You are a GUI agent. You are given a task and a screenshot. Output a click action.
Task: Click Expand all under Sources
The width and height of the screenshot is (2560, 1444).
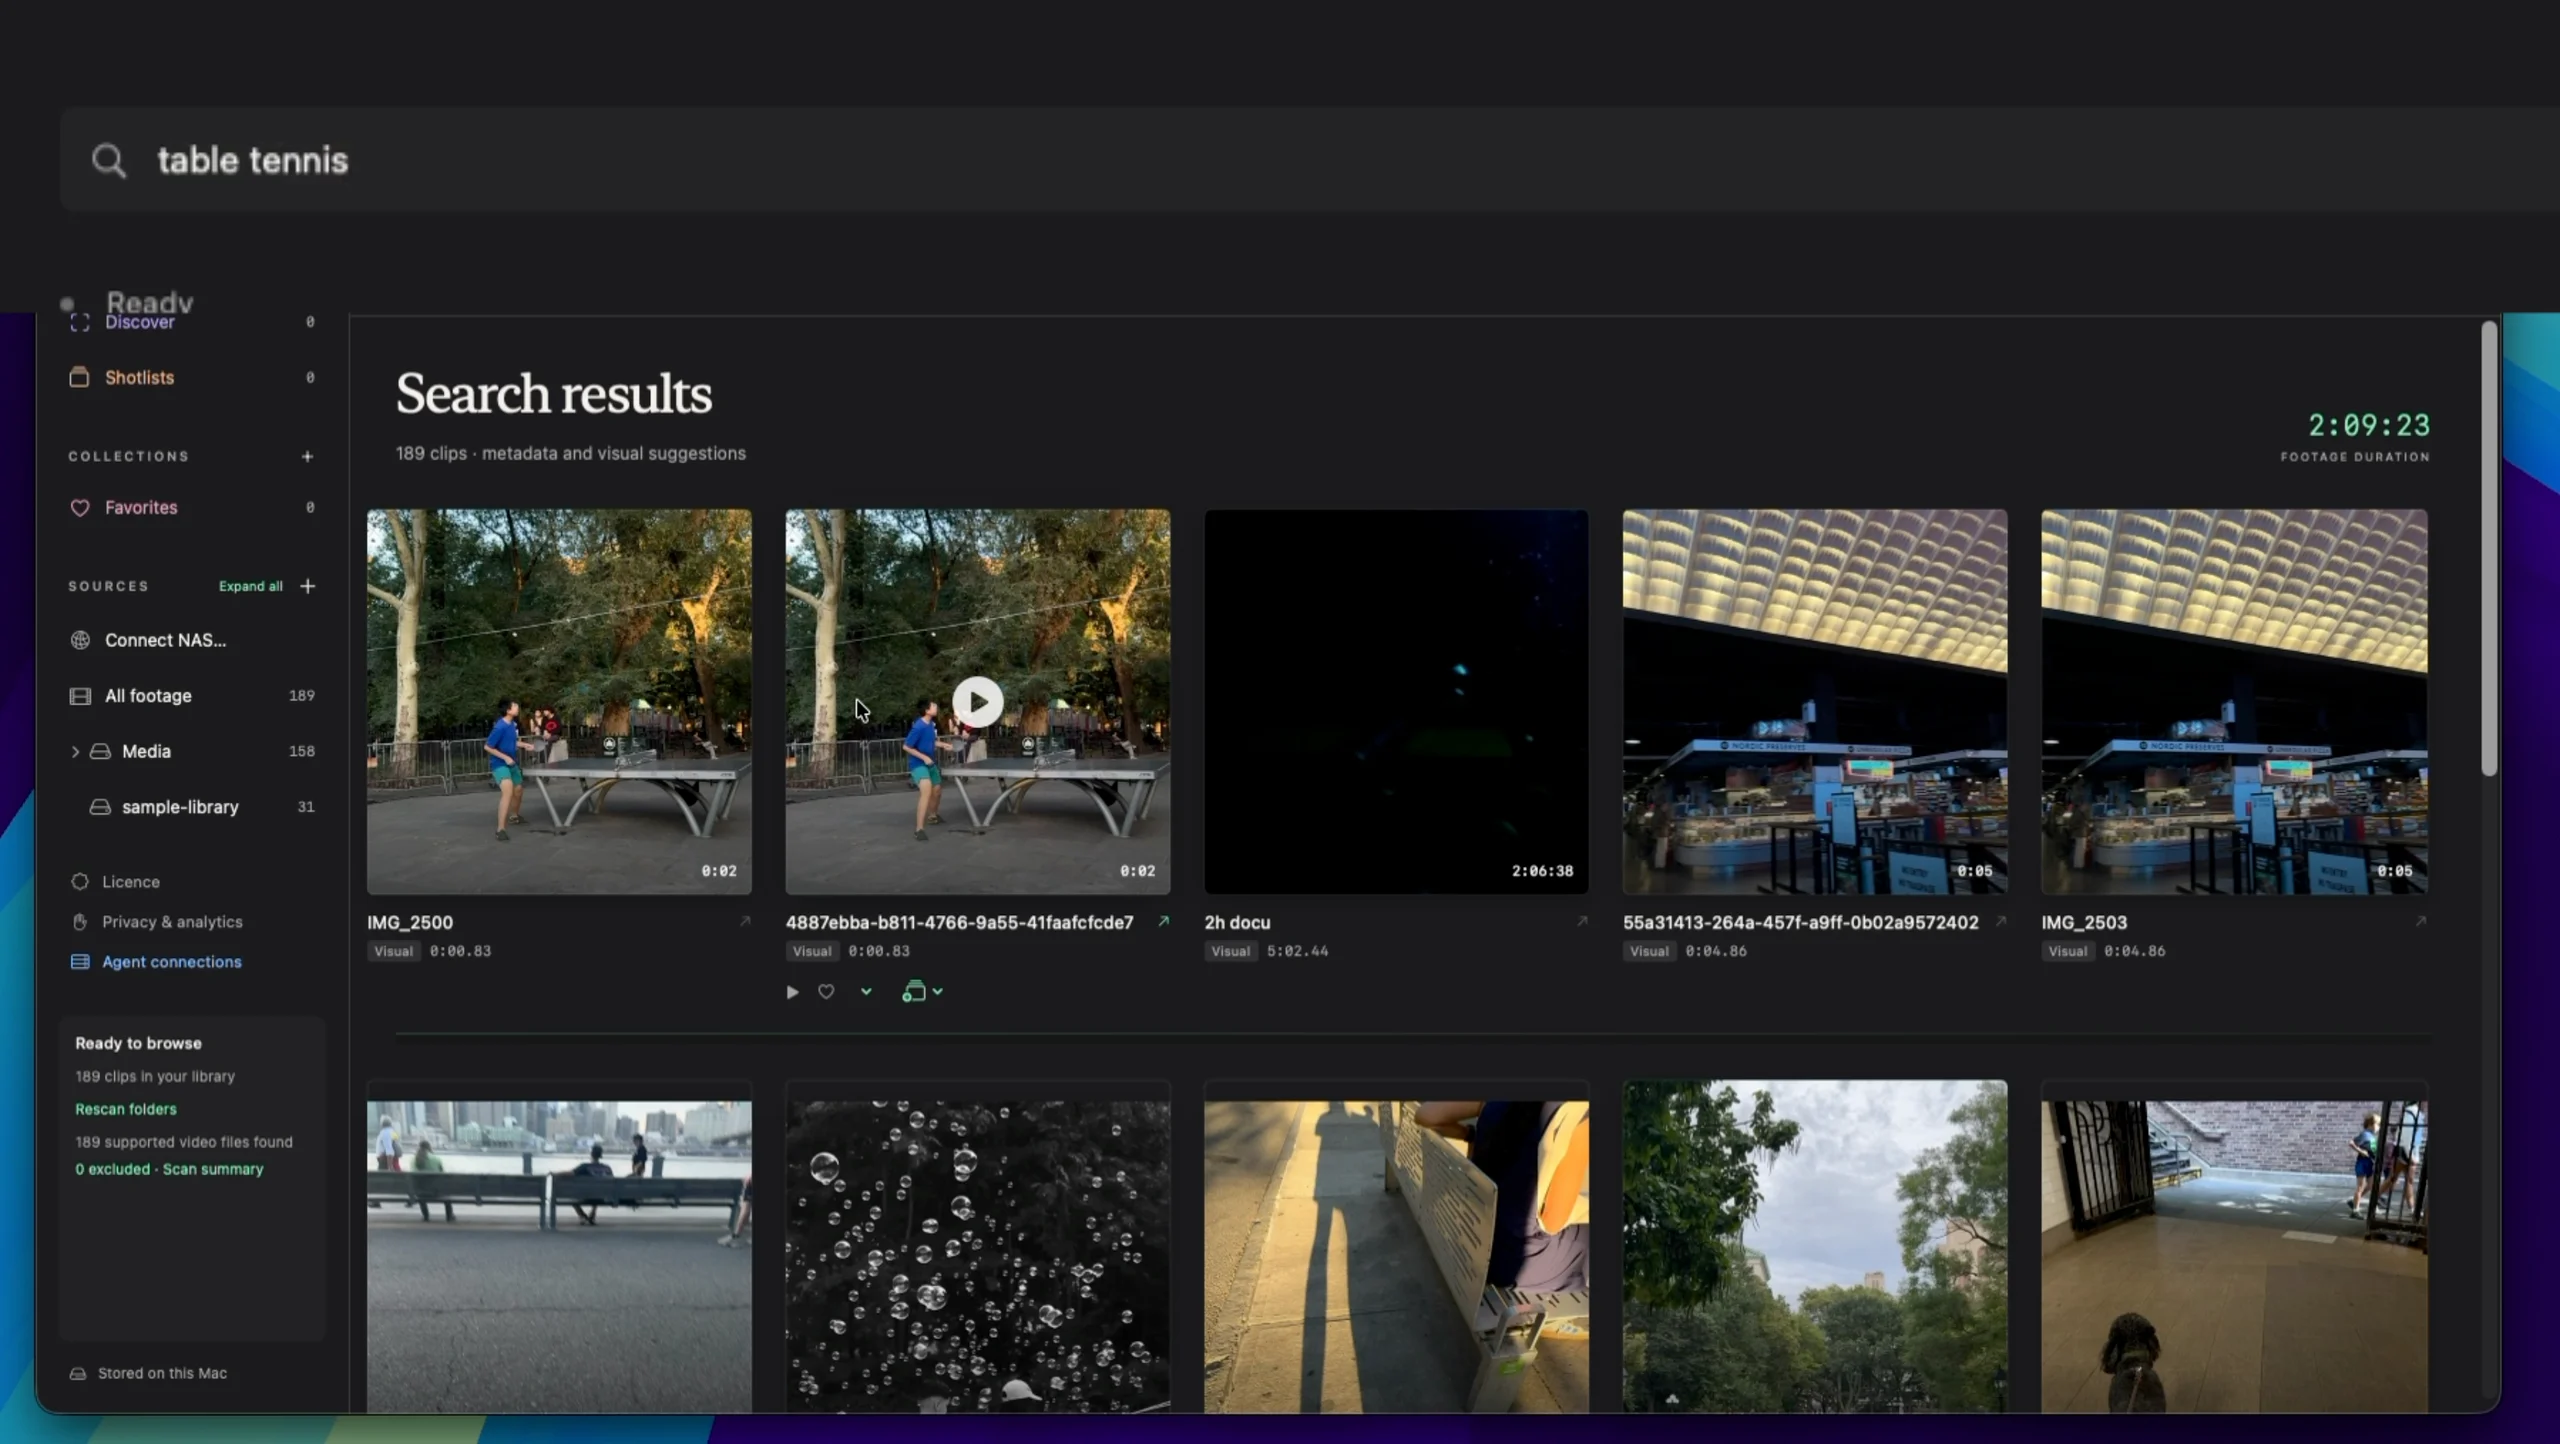pyautogui.click(x=250, y=586)
